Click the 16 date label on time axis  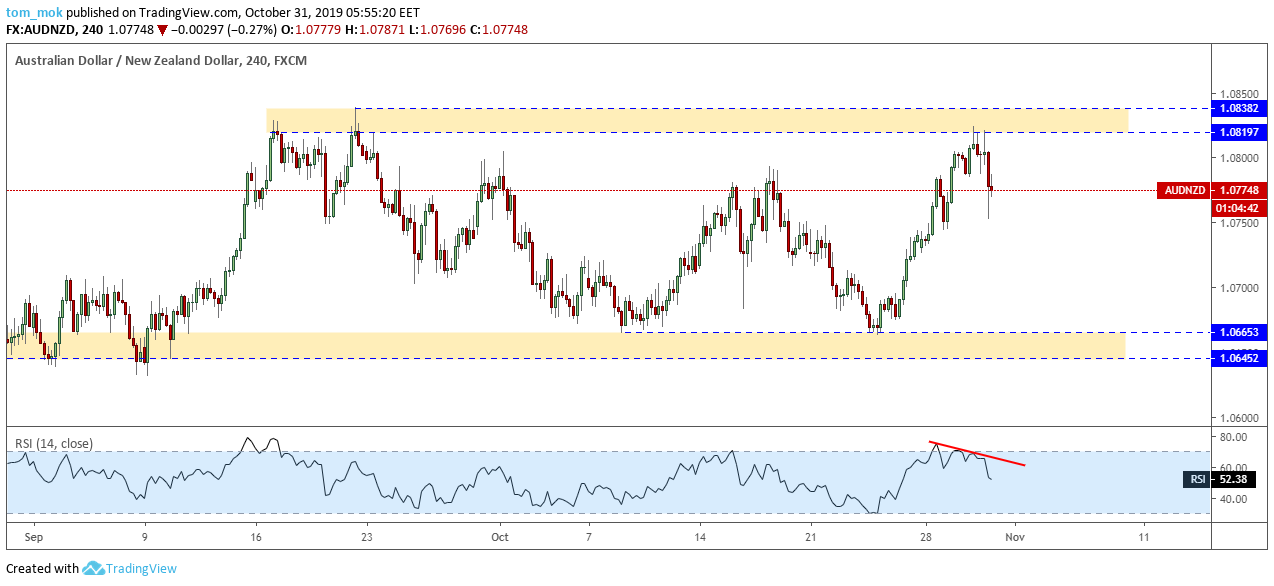(256, 537)
